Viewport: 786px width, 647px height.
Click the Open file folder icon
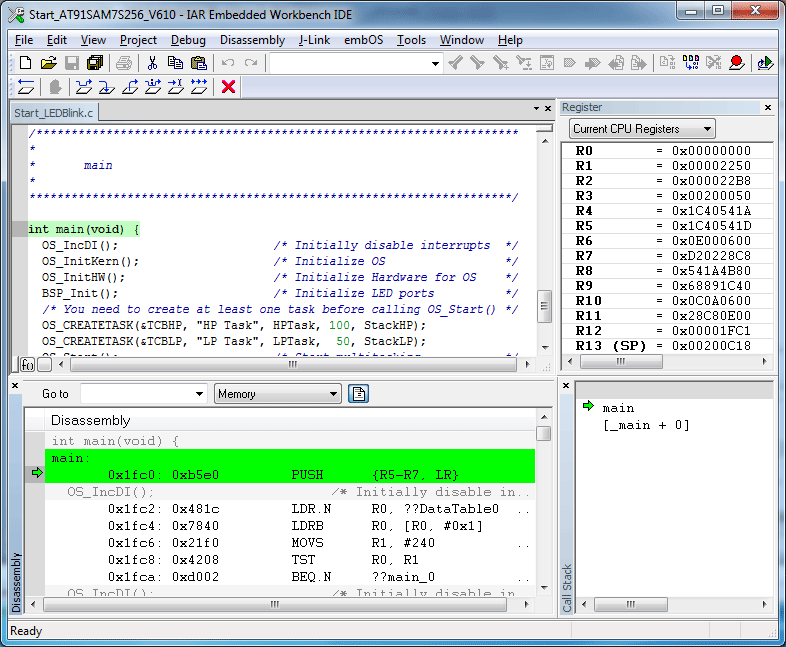(x=48, y=63)
